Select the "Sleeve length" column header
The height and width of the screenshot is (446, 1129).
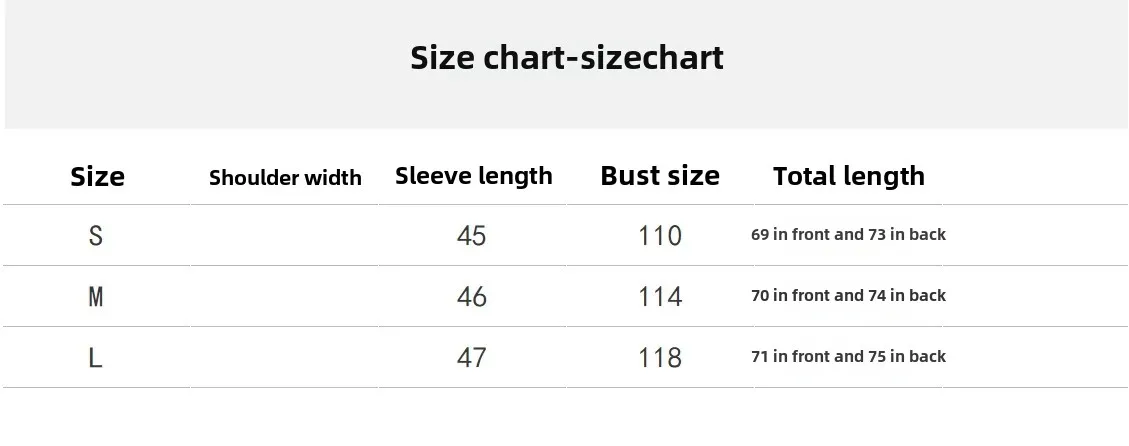pyautogui.click(x=473, y=176)
